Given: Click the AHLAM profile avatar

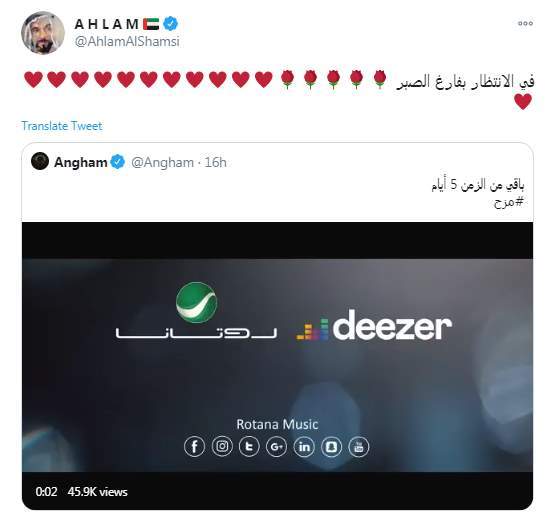Looking at the screenshot, I should pos(43,33).
